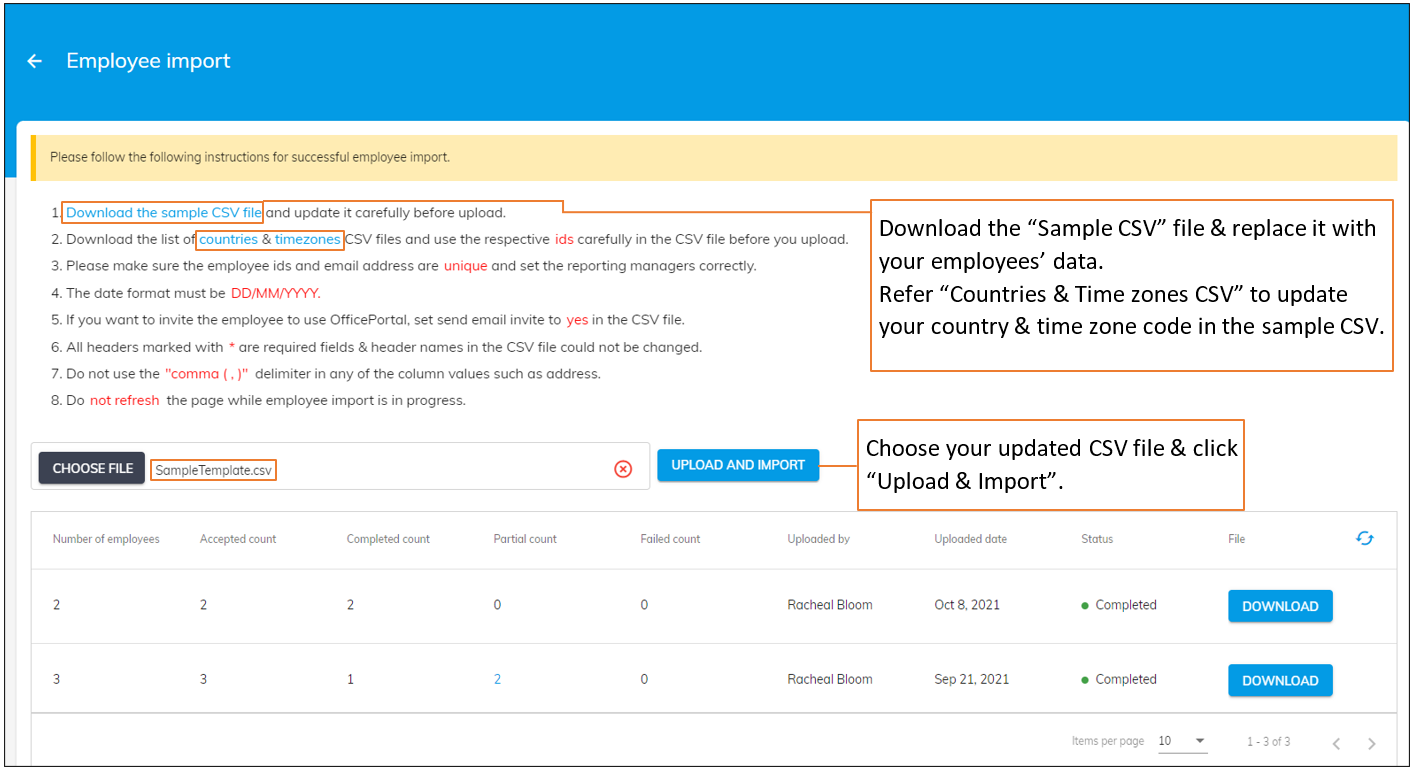Image resolution: width=1415 pixels, height=771 pixels.
Task: Go to the next page of results
Action: (x=1371, y=742)
